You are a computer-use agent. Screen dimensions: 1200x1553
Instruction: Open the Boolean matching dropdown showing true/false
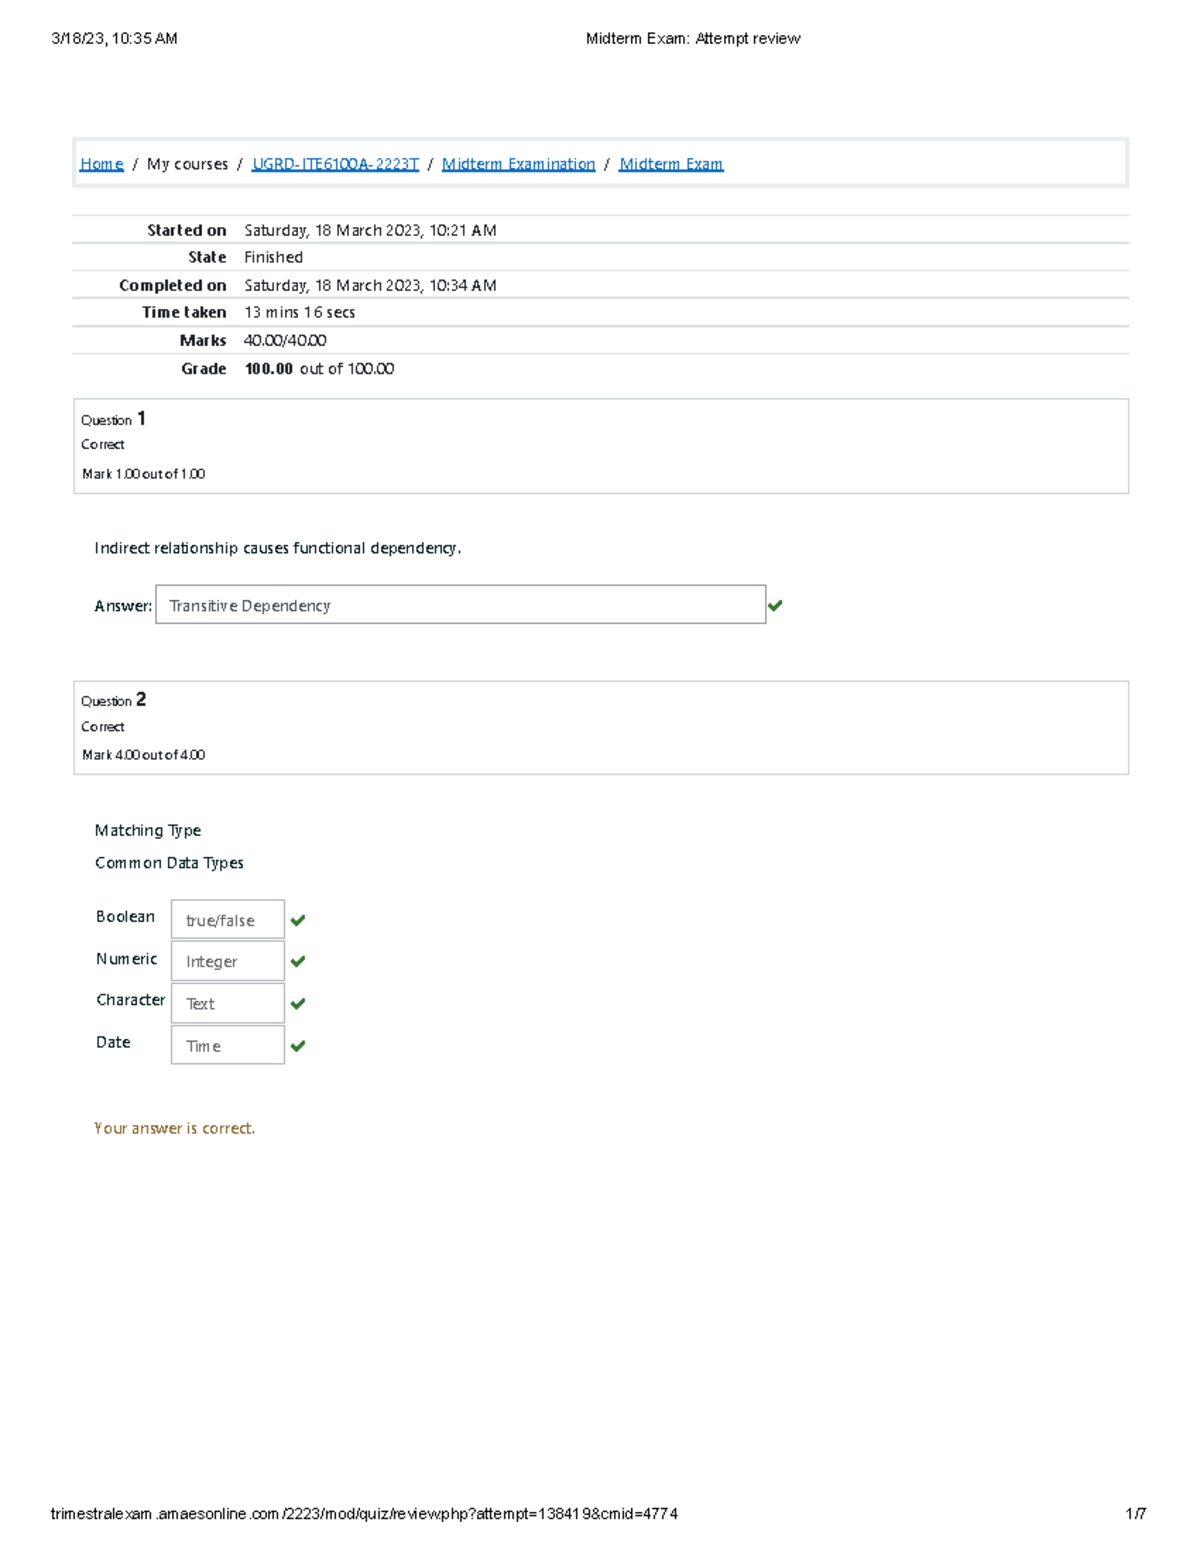[227, 919]
